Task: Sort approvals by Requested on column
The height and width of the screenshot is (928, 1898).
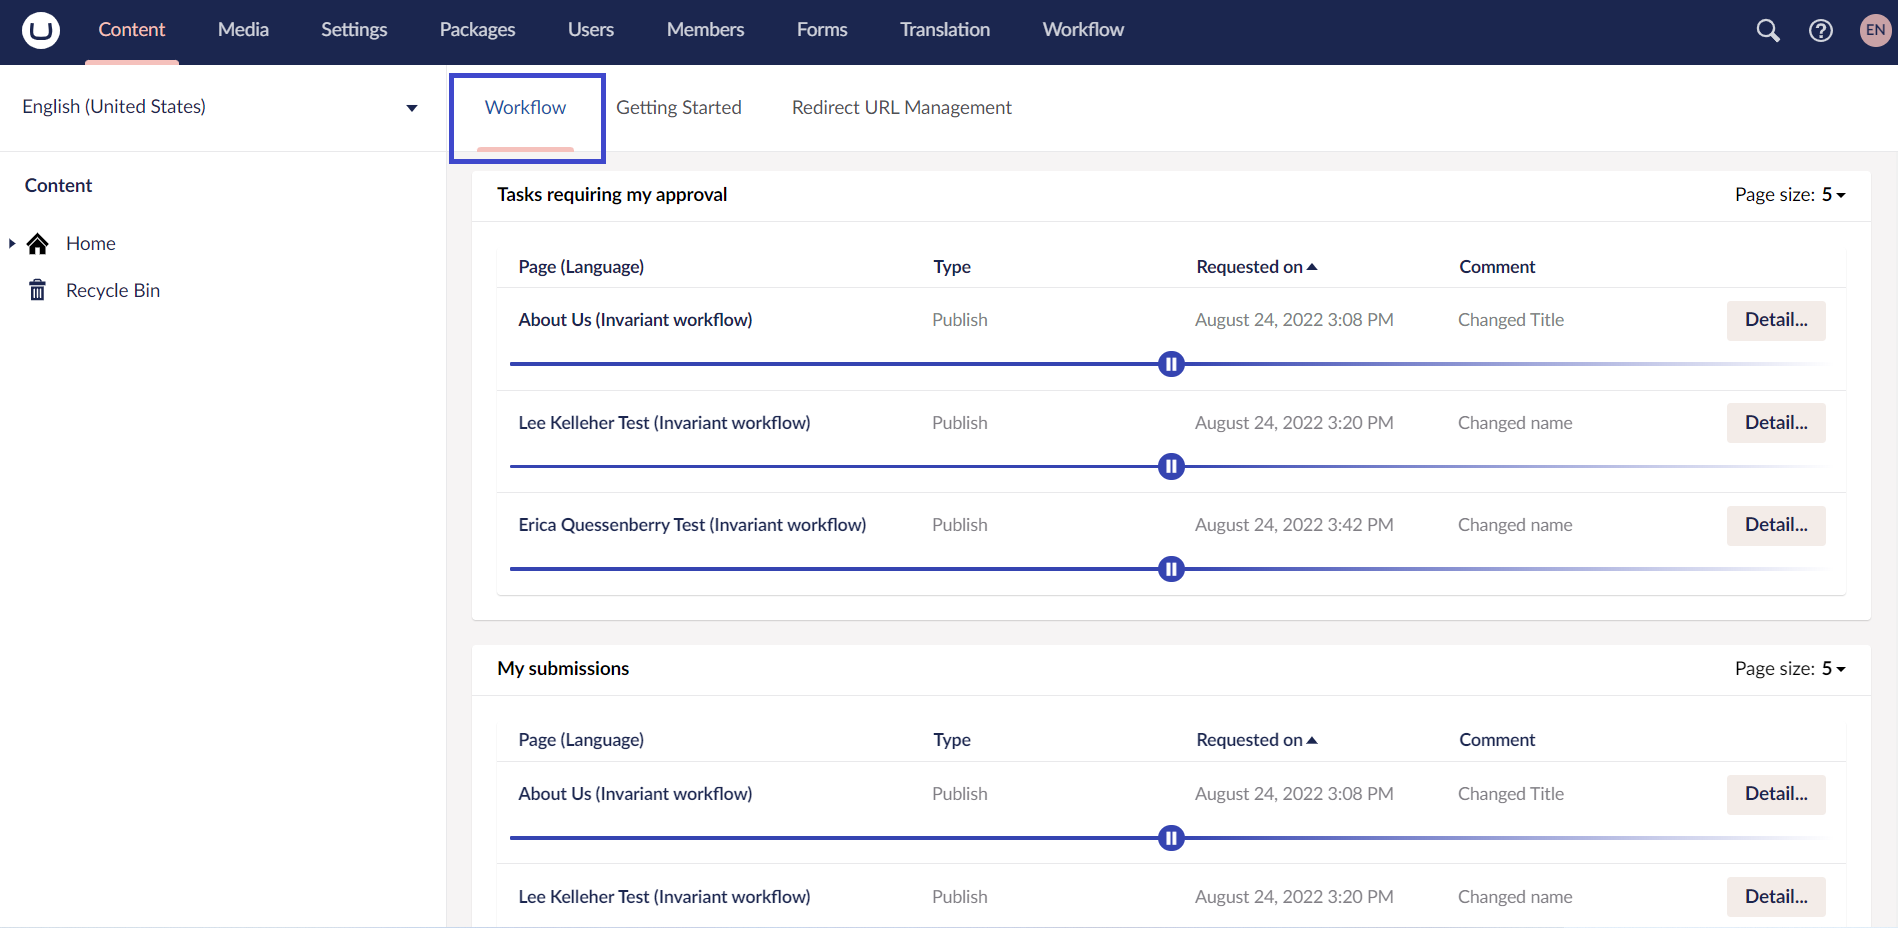Action: point(1257,267)
